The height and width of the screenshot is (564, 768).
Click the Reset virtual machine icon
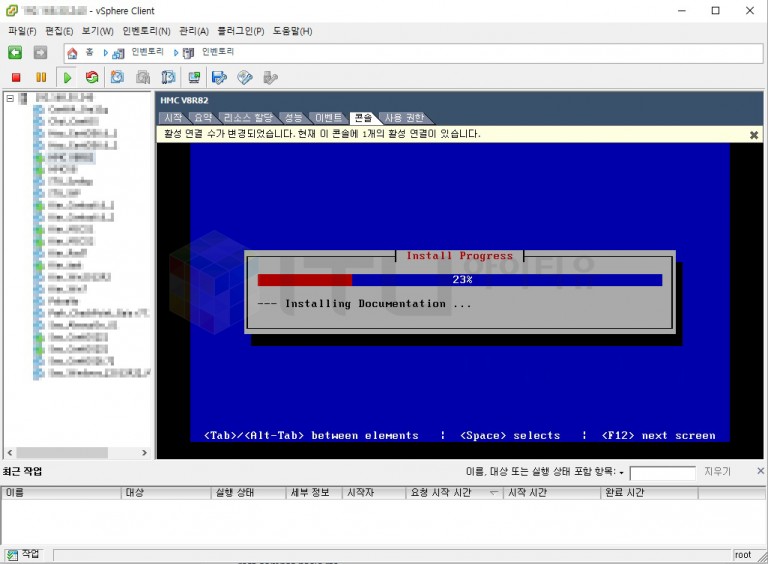pos(92,77)
